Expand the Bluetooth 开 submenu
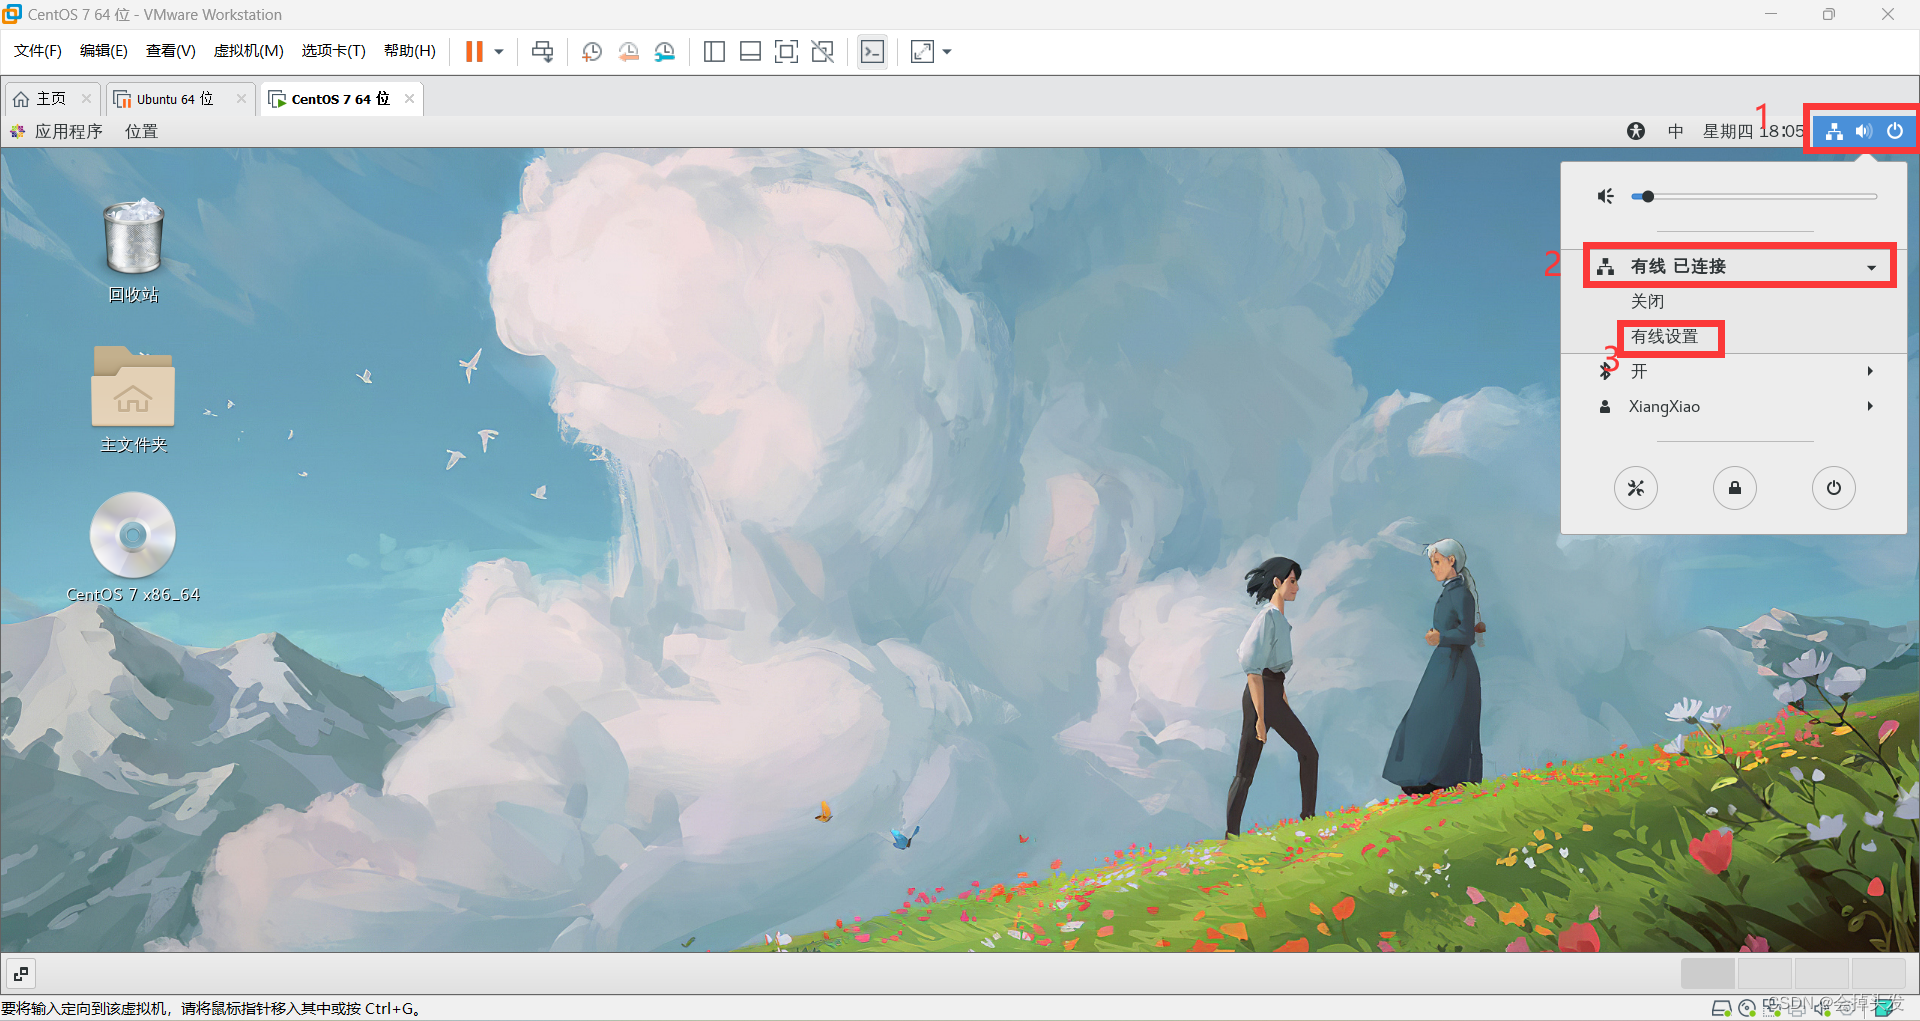The height and width of the screenshot is (1021, 1920). pos(1734,371)
